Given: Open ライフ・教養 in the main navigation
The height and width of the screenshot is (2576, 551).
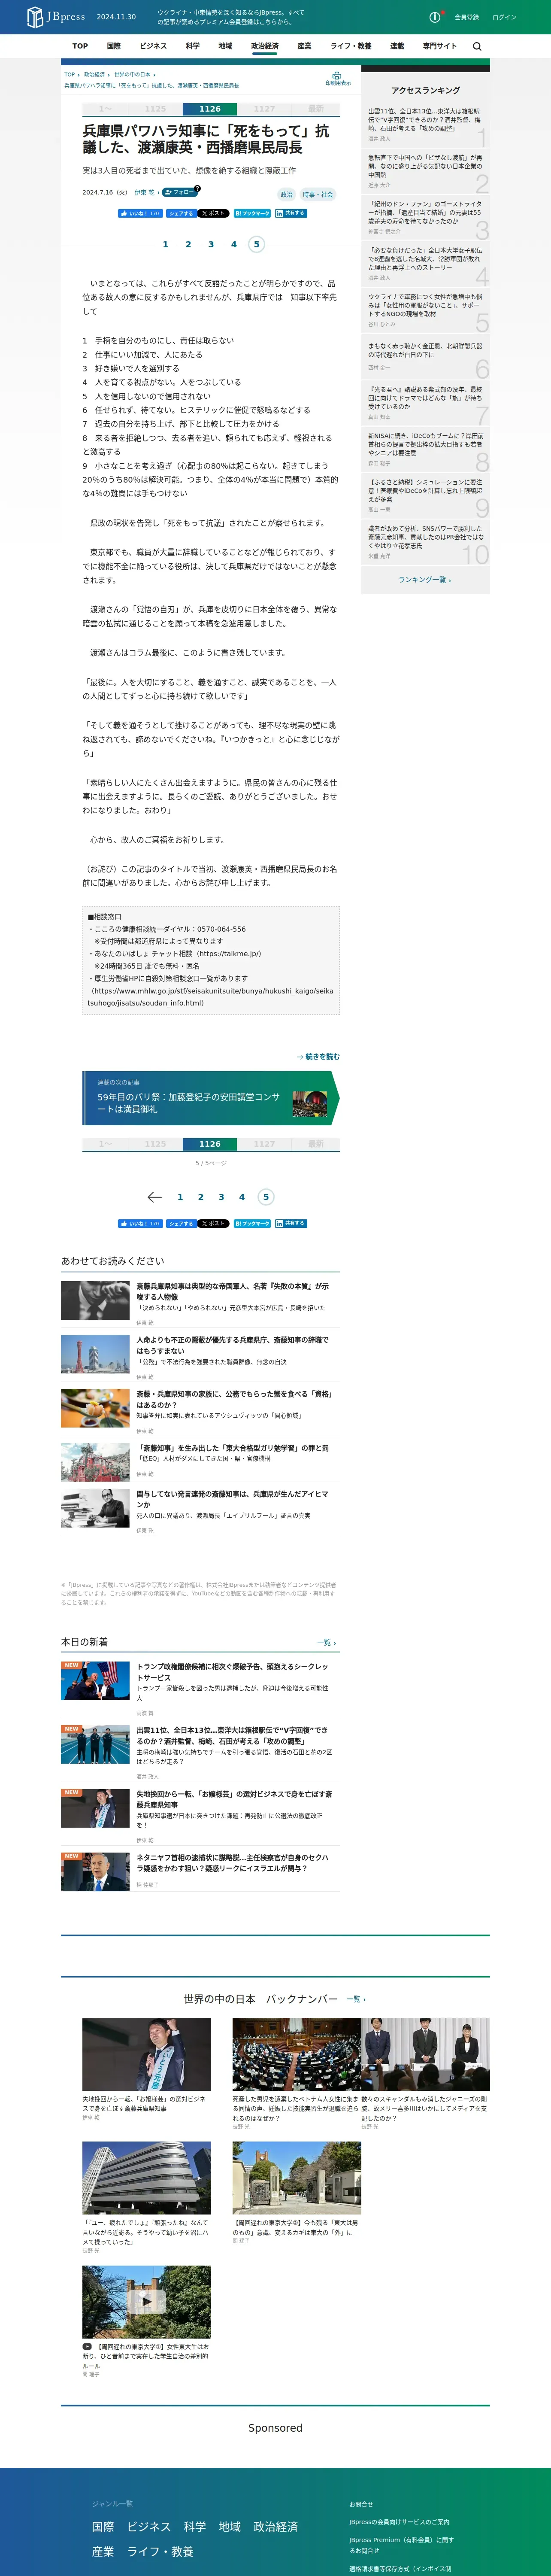Looking at the screenshot, I should coord(351,46).
